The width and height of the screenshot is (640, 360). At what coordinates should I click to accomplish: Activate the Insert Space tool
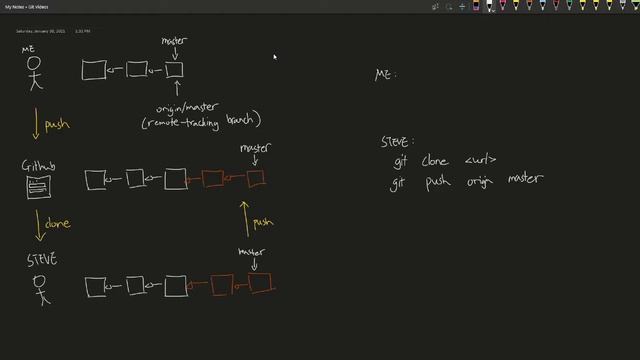462,7
